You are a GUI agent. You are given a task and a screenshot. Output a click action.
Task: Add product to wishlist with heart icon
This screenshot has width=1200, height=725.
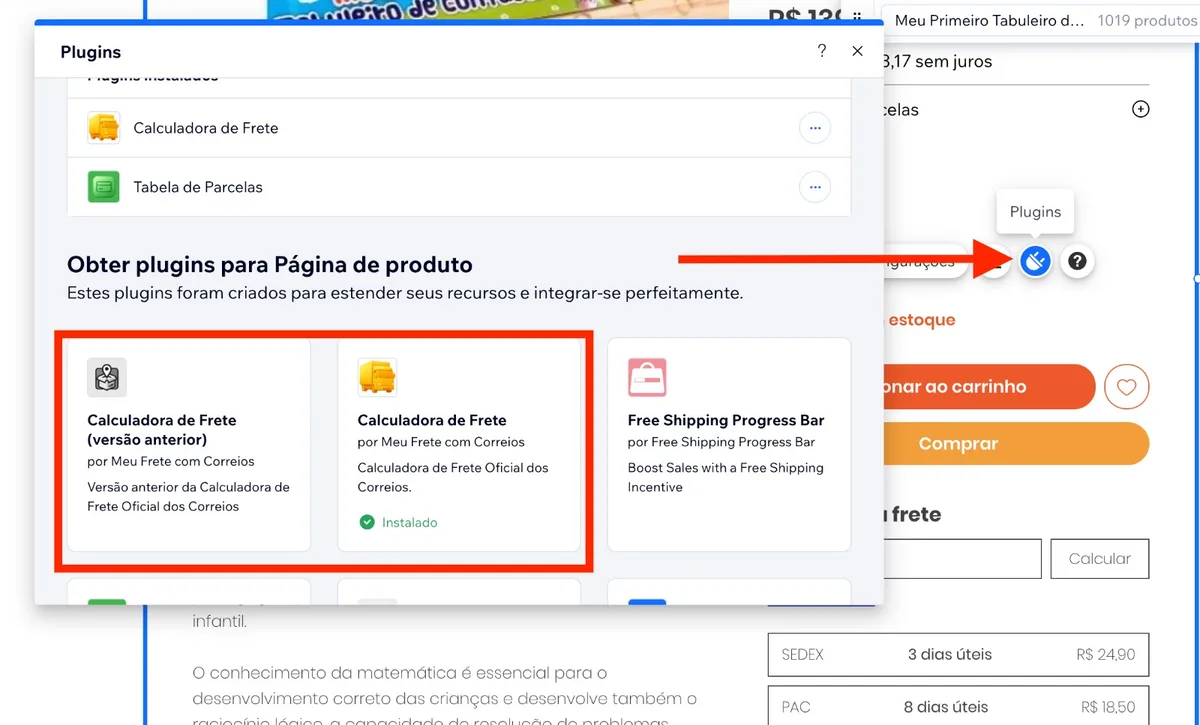click(1127, 387)
